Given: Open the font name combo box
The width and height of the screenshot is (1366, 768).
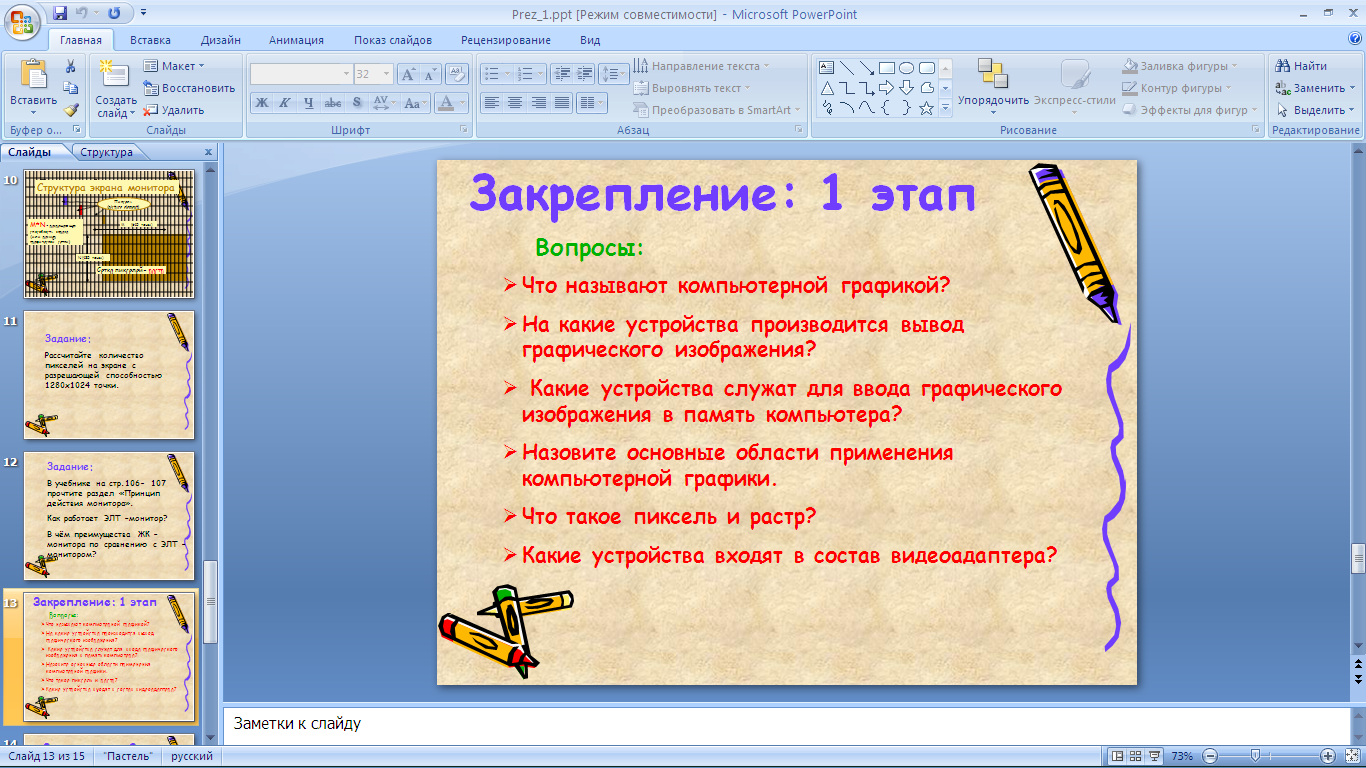Looking at the screenshot, I should point(301,74).
